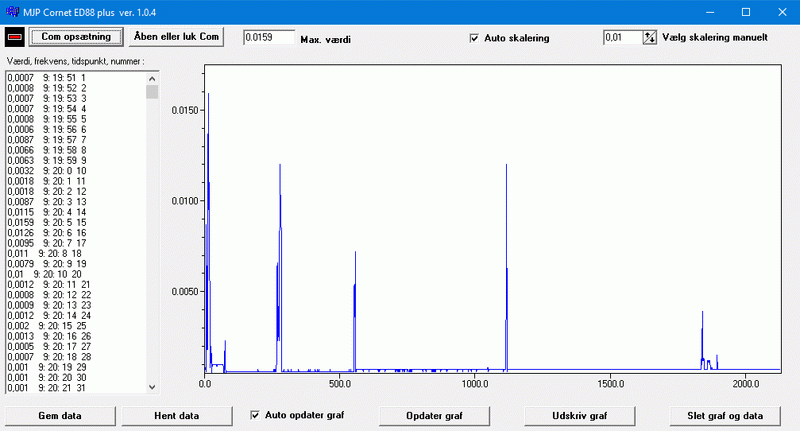Click the 1000.0 x-axis label

click(475, 384)
